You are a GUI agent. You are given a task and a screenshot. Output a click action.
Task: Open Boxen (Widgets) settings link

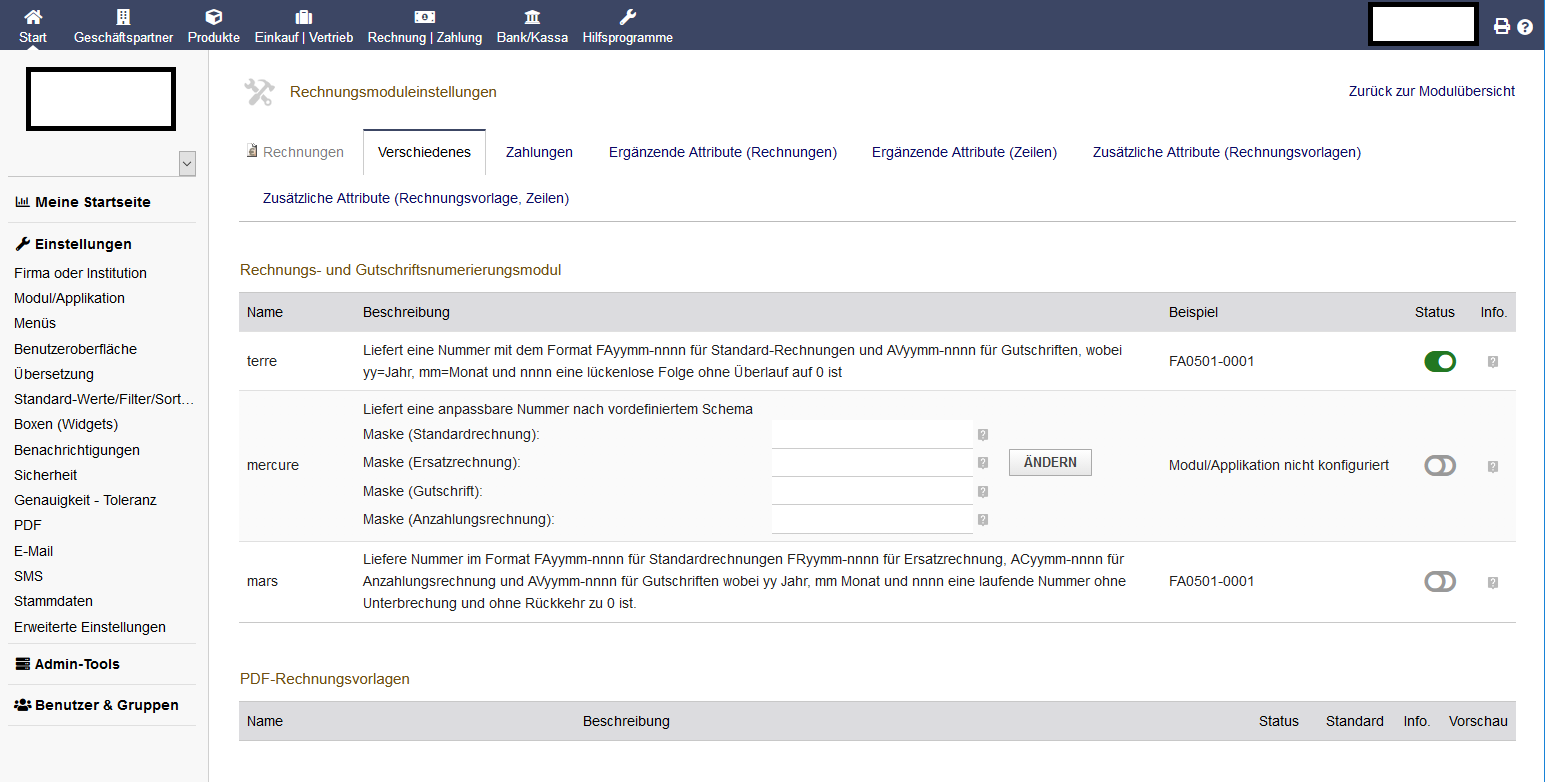pyautogui.click(x=66, y=424)
